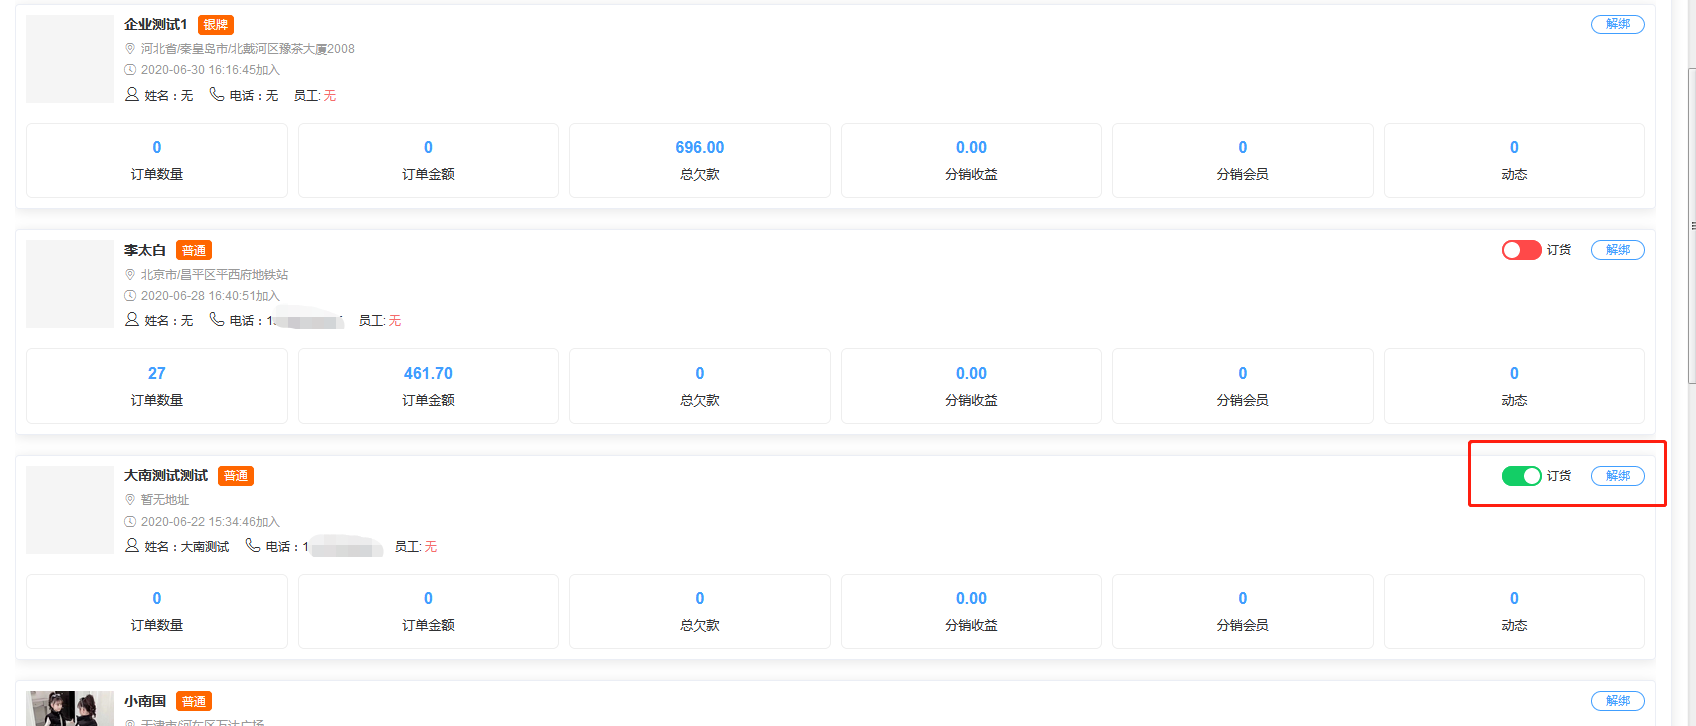Click 姓名：大南测试 text
Image resolution: width=1696 pixels, height=726 pixels.
tap(187, 547)
